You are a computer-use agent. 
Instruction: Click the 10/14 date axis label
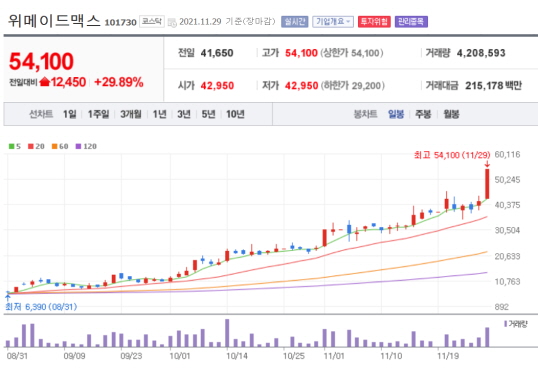coord(237,356)
